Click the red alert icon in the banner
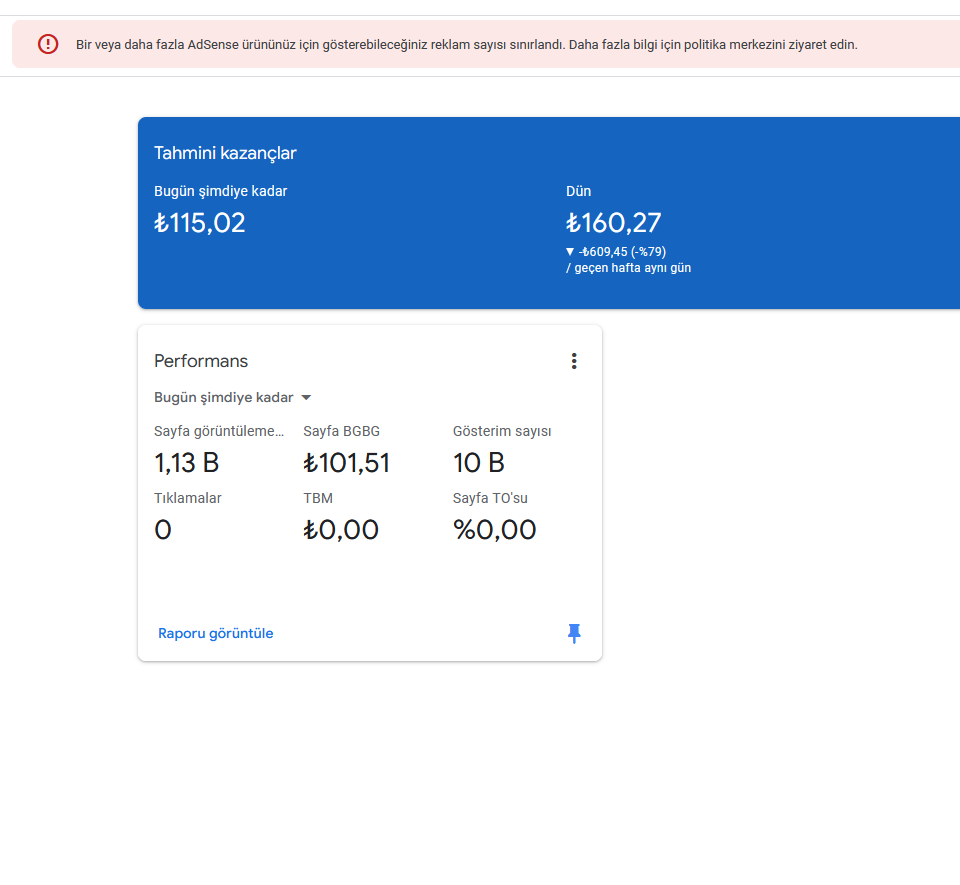 coord(48,44)
